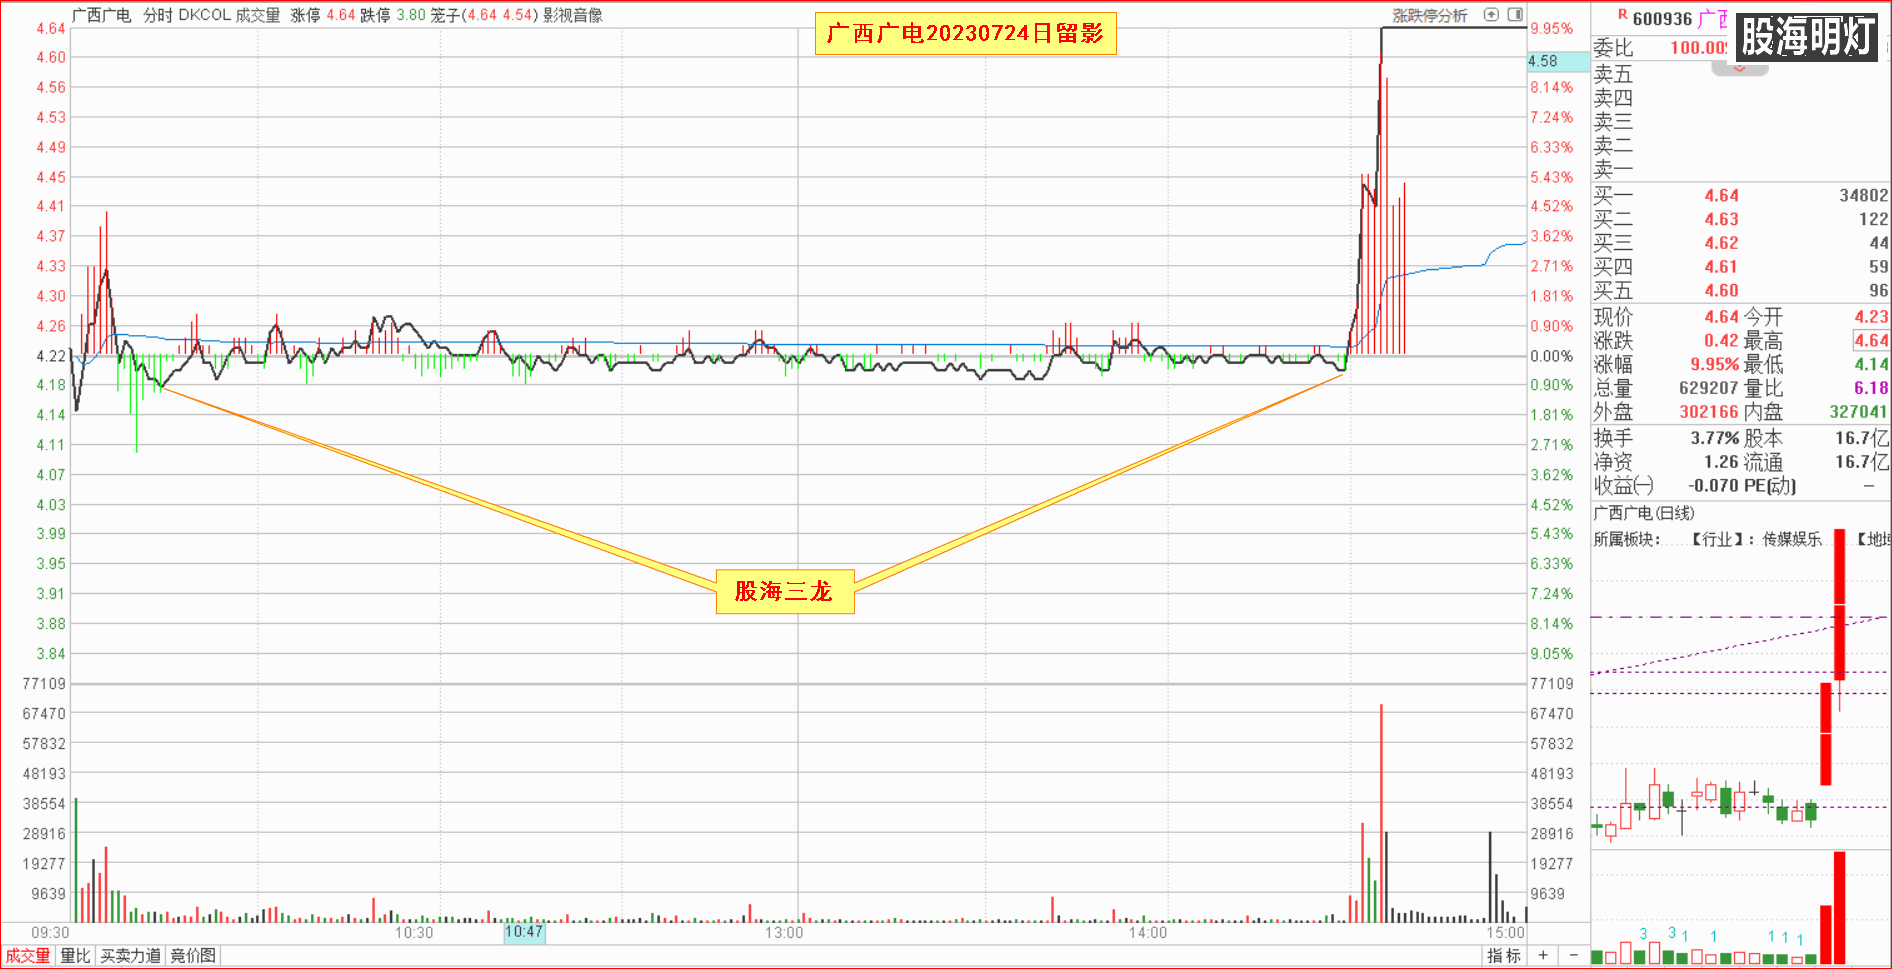This screenshot has height=969, width=1892.
Task: Click the 成交量 label in header
Action: pos(258,16)
